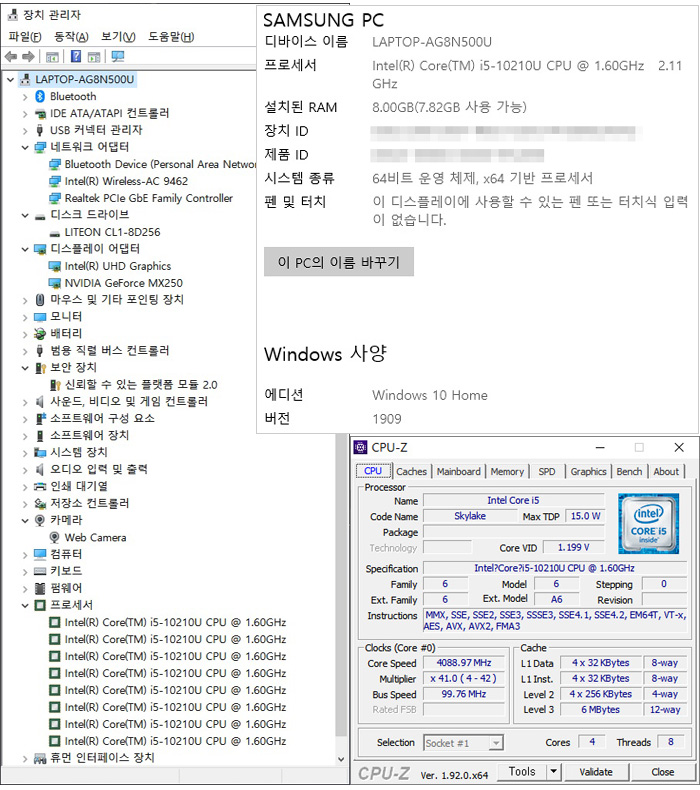Select the Web Camera device

coord(95,538)
